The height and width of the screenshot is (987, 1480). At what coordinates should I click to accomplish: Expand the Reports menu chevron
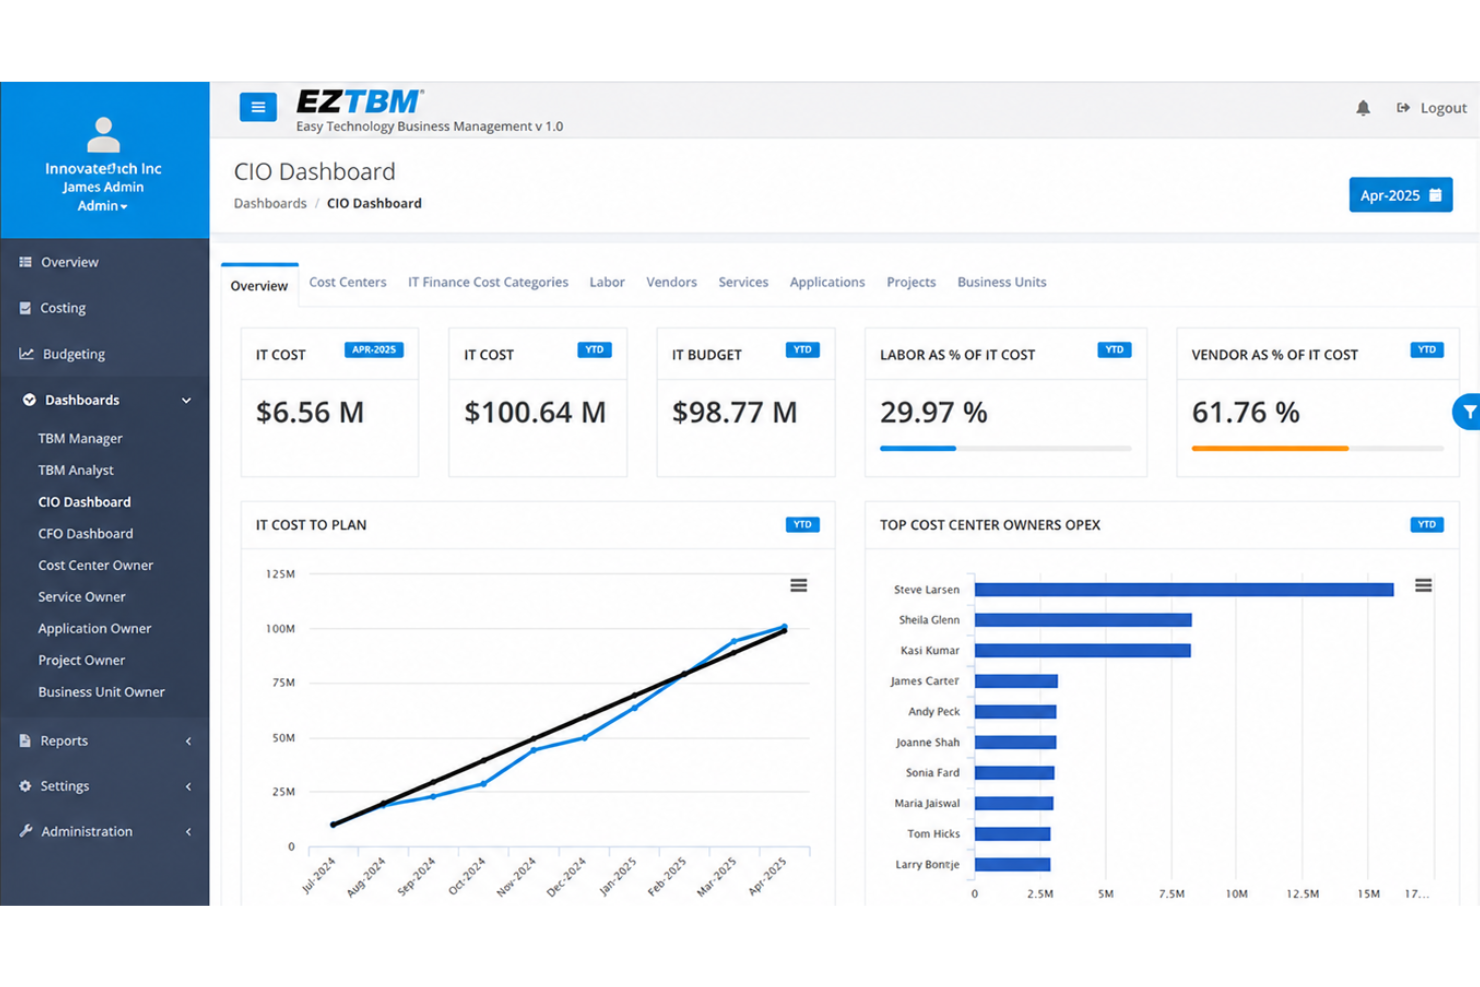(x=188, y=741)
